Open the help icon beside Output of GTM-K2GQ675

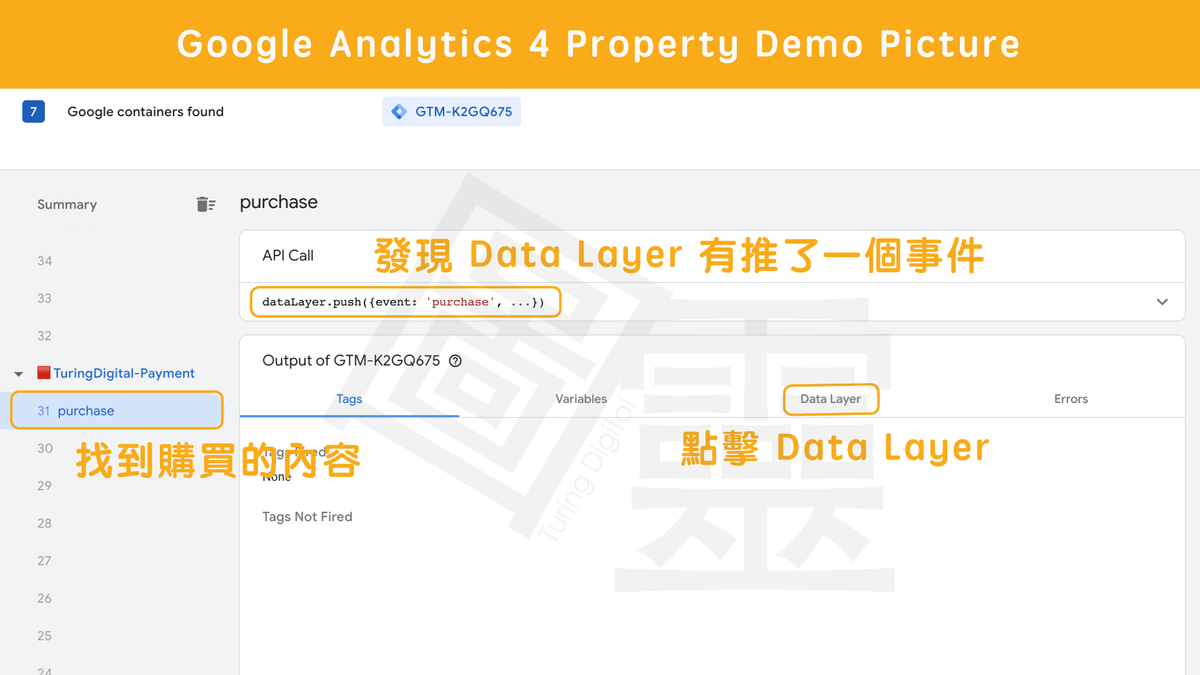455,361
